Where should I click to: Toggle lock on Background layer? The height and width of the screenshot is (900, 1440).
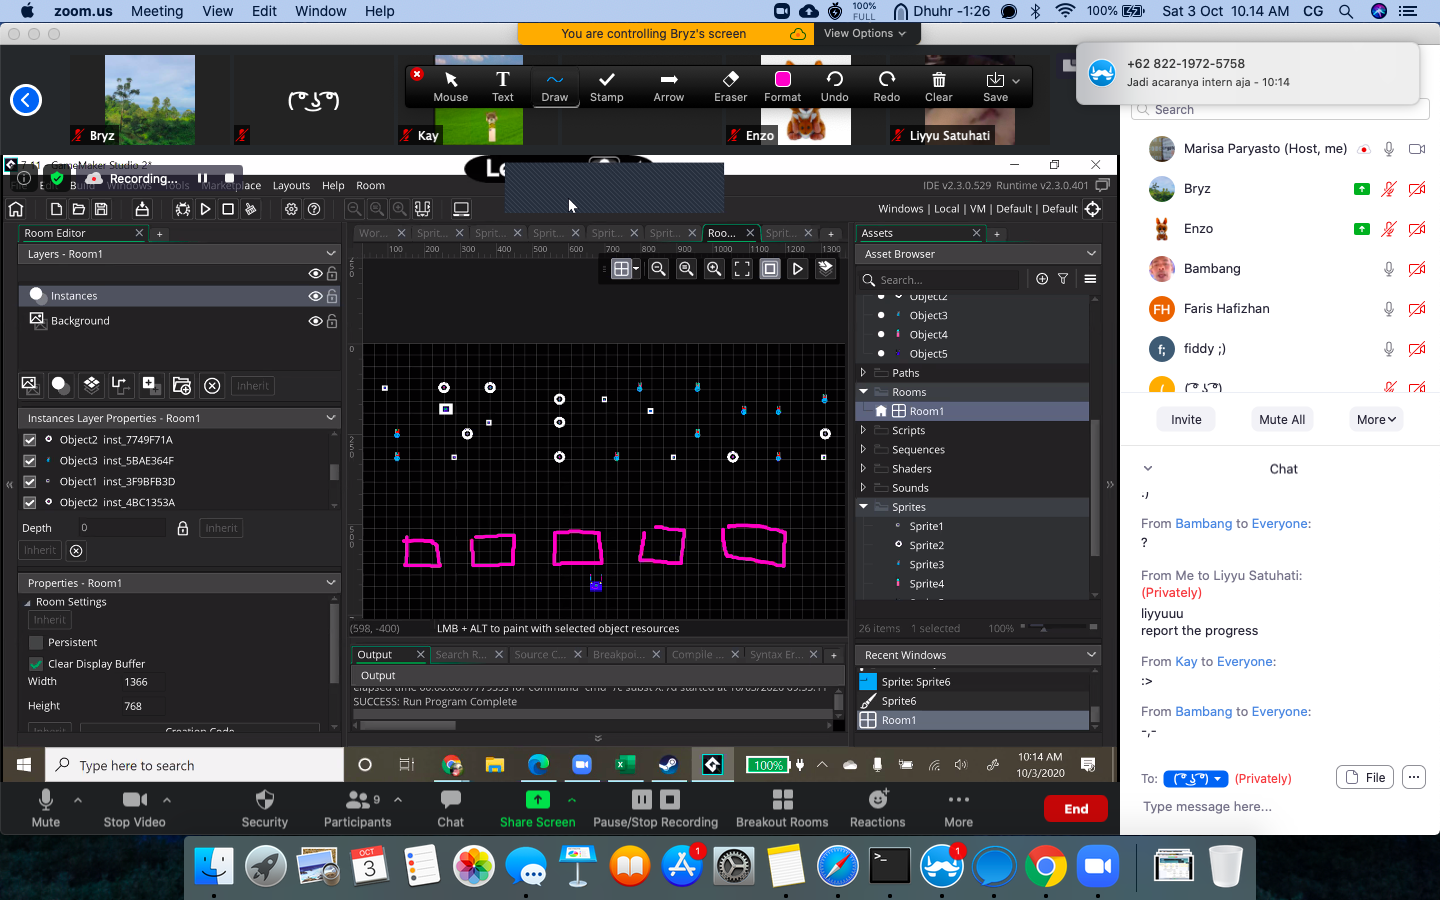pyautogui.click(x=332, y=321)
